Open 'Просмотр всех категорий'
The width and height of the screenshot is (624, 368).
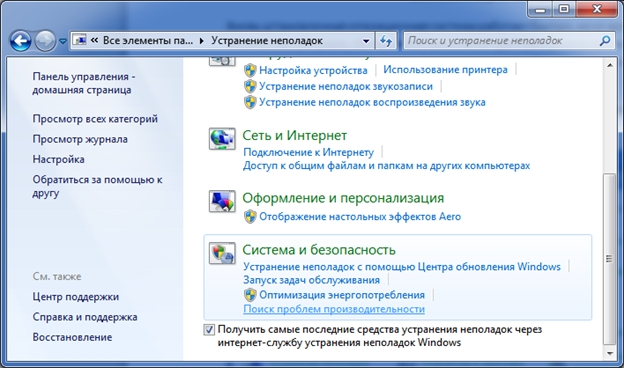tap(95, 119)
